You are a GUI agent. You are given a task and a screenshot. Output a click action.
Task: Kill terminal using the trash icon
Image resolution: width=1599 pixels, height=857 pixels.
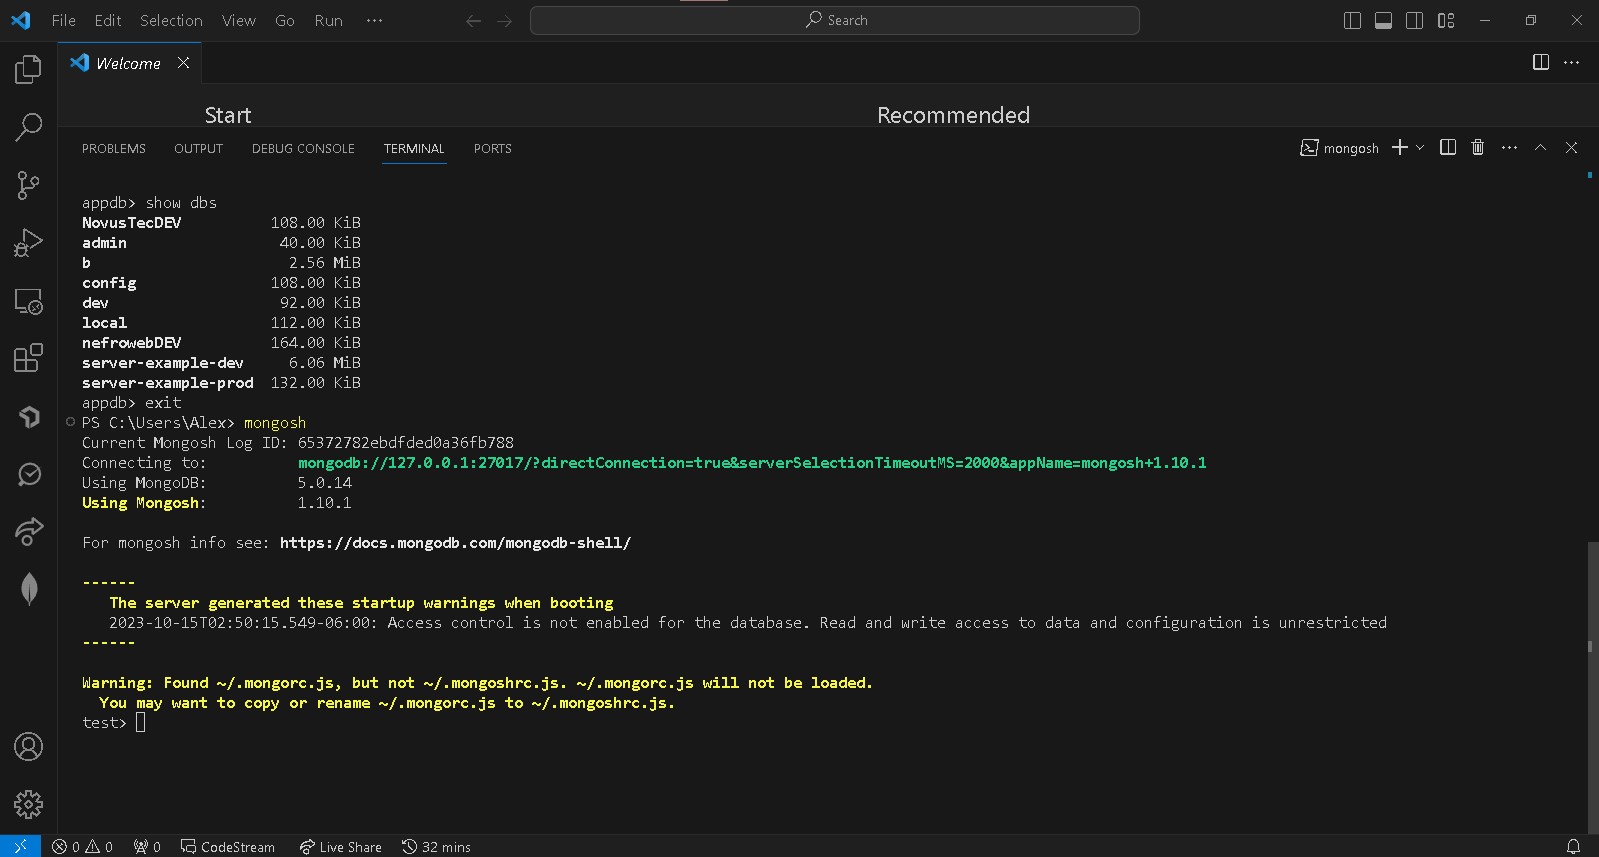[x=1478, y=148]
